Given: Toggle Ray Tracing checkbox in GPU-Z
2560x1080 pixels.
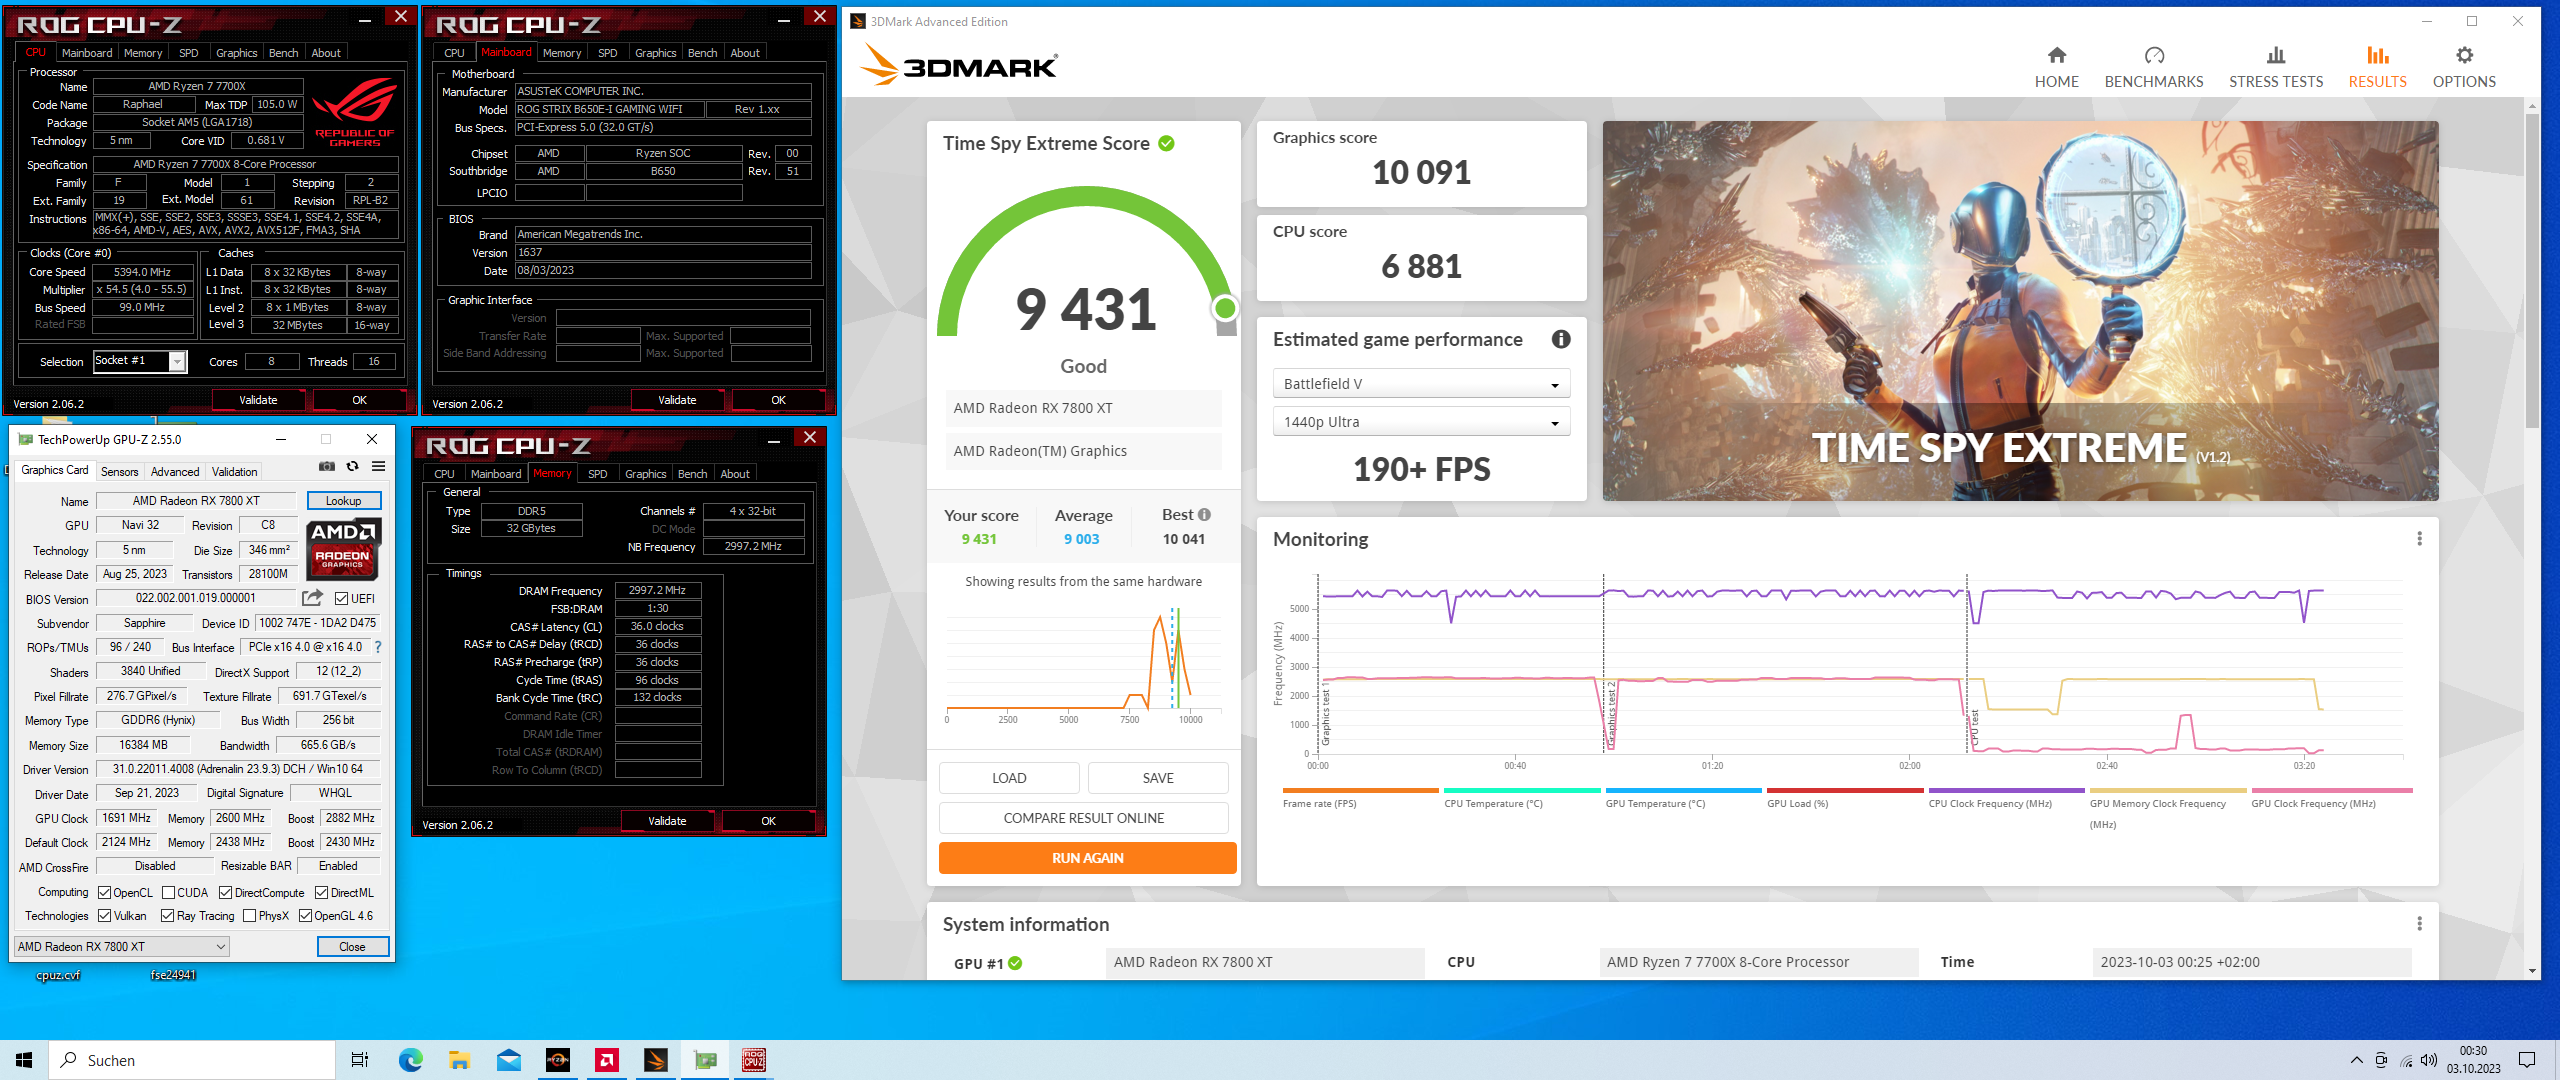Looking at the screenshot, I should (167, 916).
